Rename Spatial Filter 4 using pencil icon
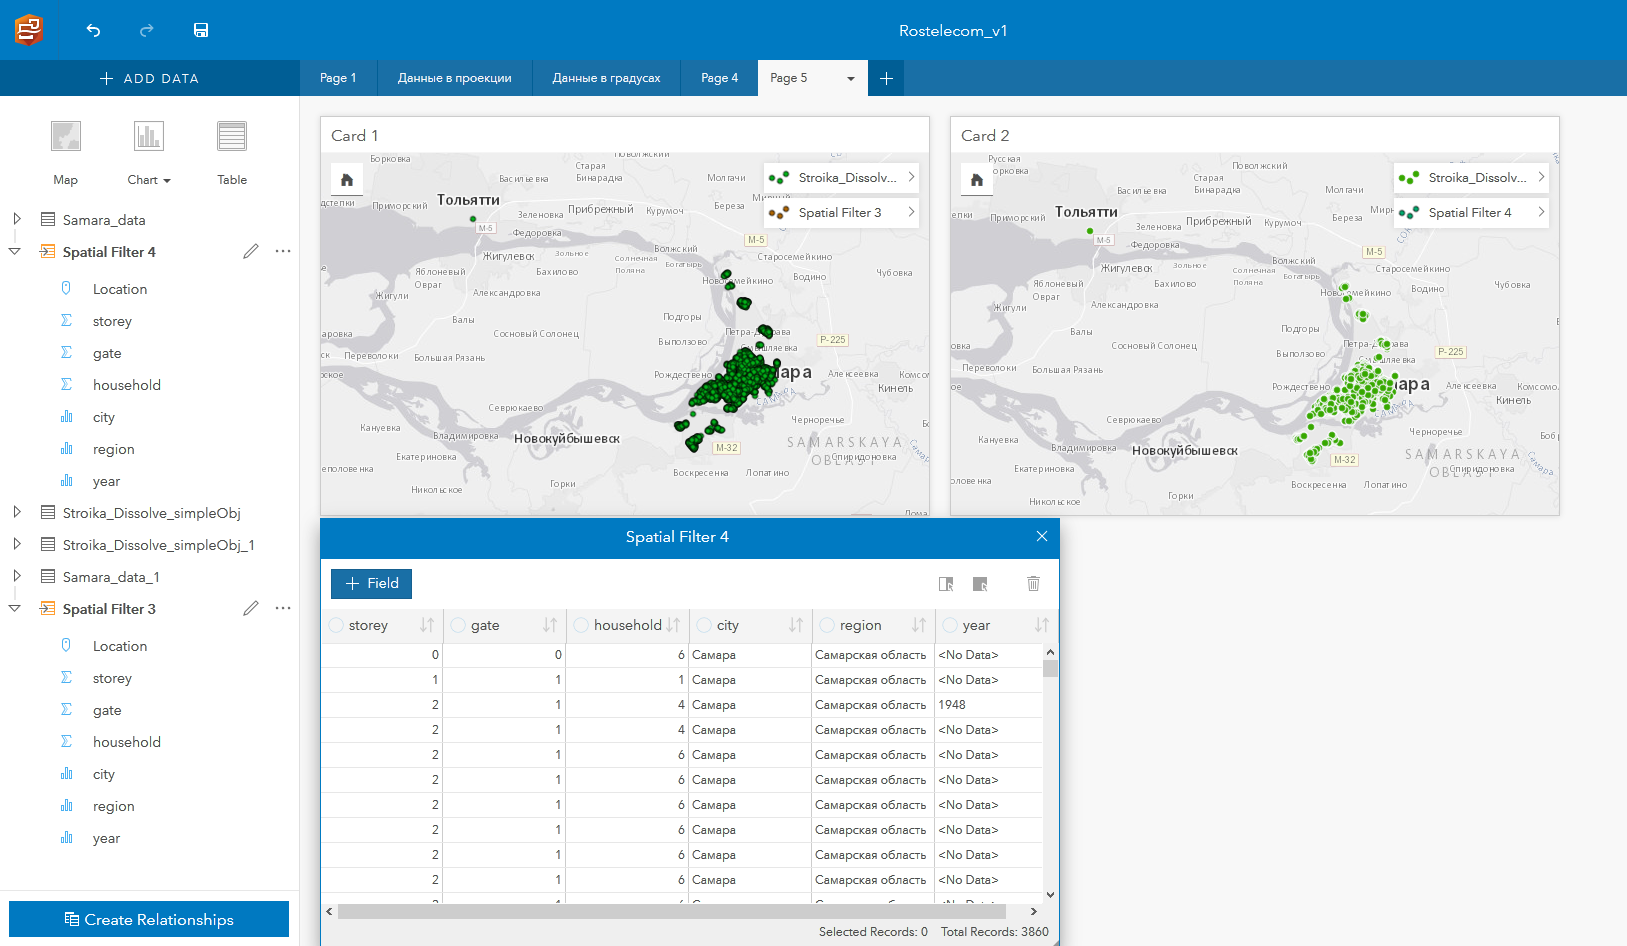This screenshot has height=946, width=1627. pyautogui.click(x=251, y=251)
